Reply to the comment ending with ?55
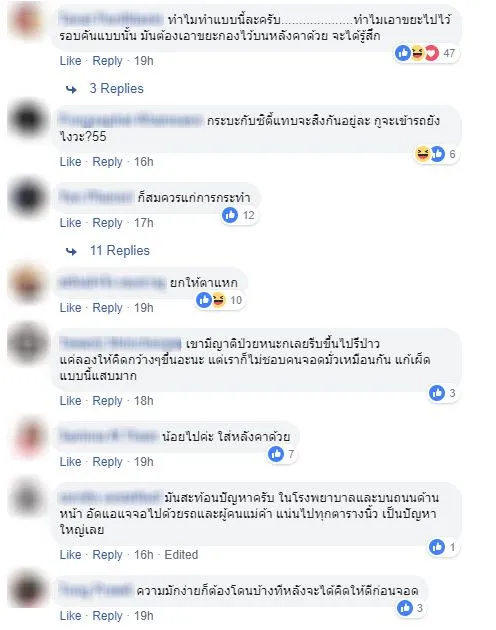The image size is (496, 630). [107, 162]
